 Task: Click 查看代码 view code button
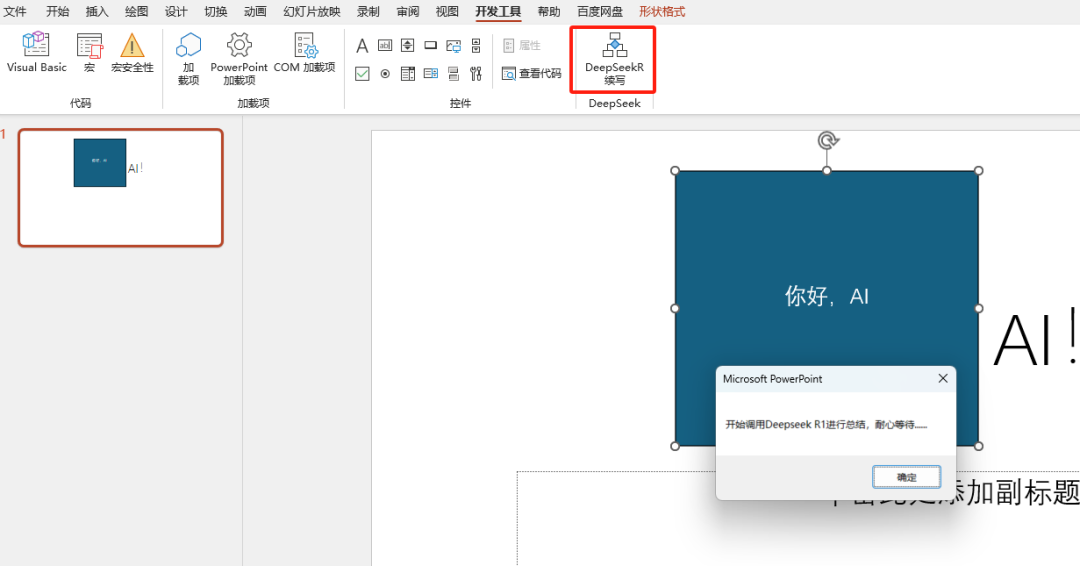tap(531, 74)
